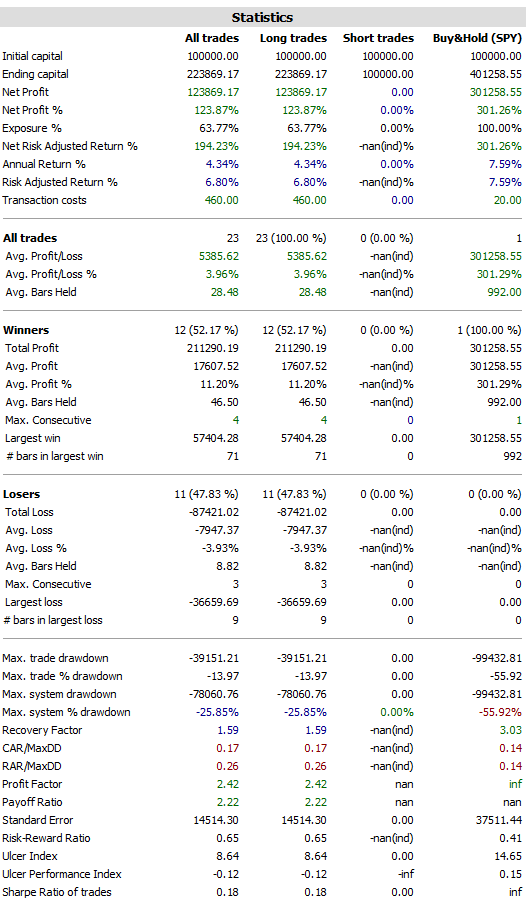Click the Annual Return % row label
Screen dimensions: 530x902
tap(44, 164)
